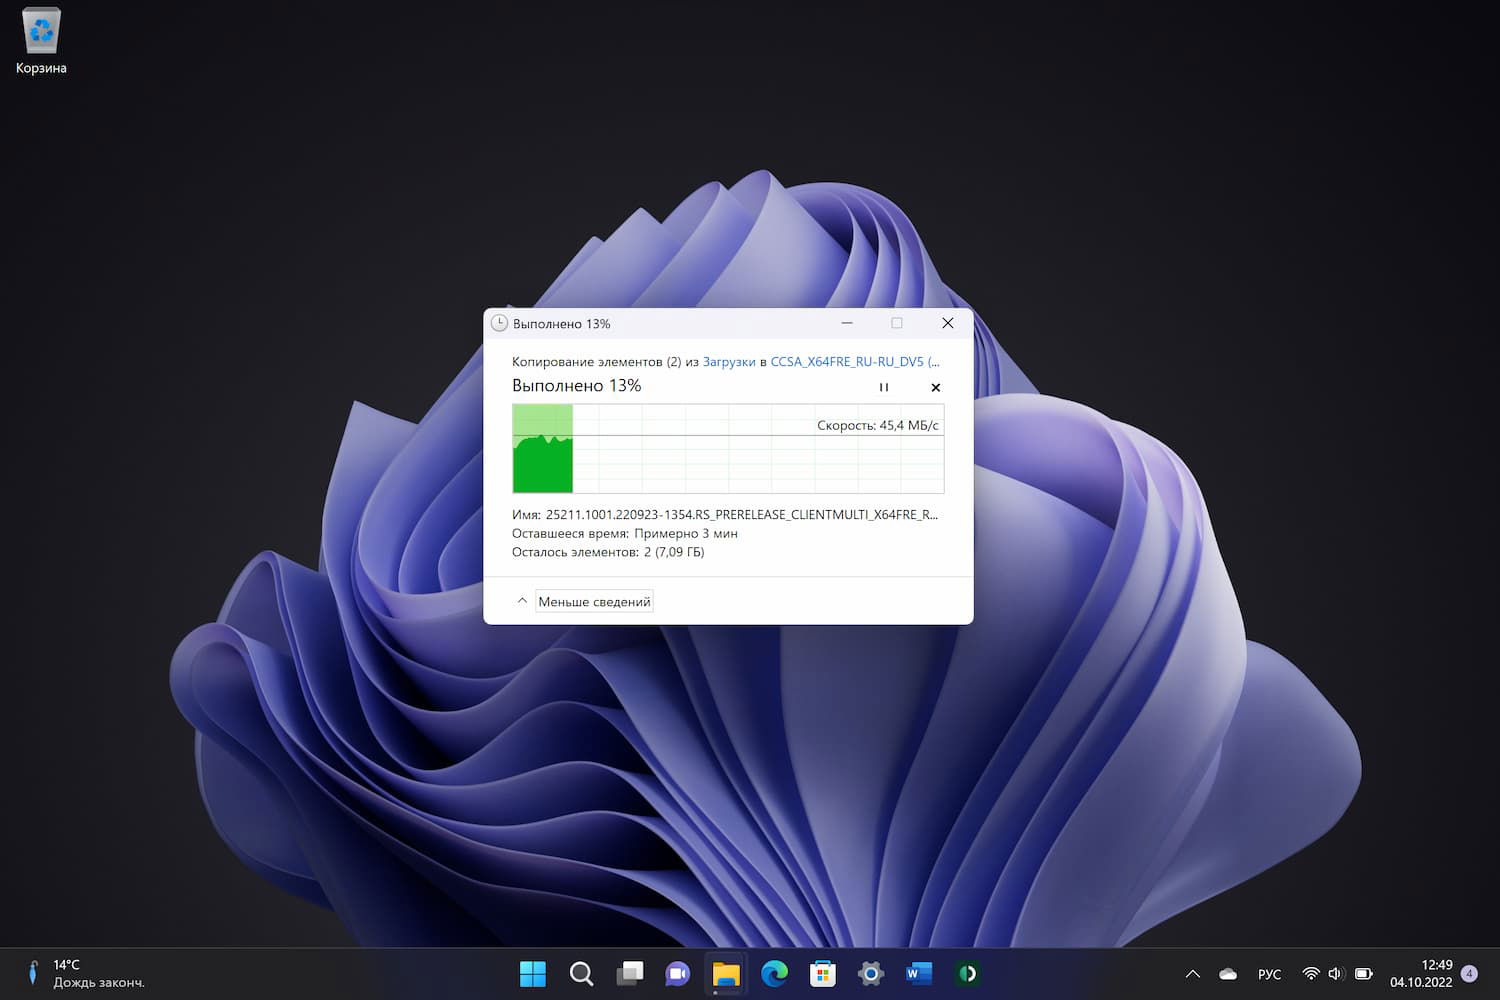
Task: Launch Microsoft Edge from the taskbar
Action: point(774,973)
